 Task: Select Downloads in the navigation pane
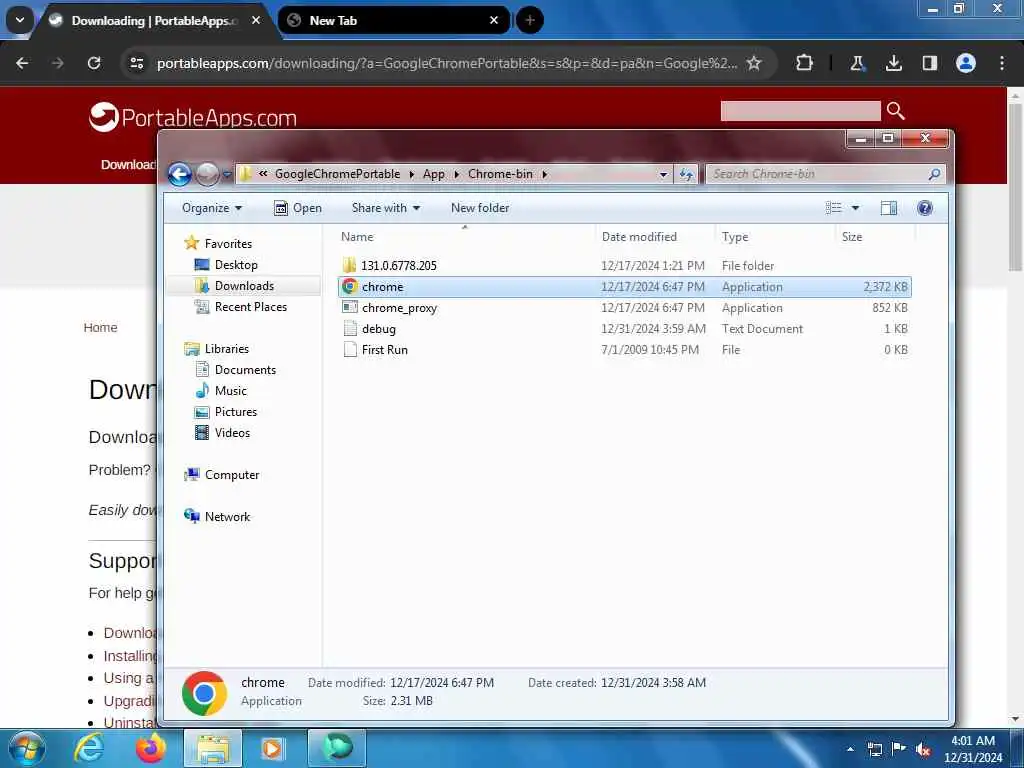(x=244, y=286)
